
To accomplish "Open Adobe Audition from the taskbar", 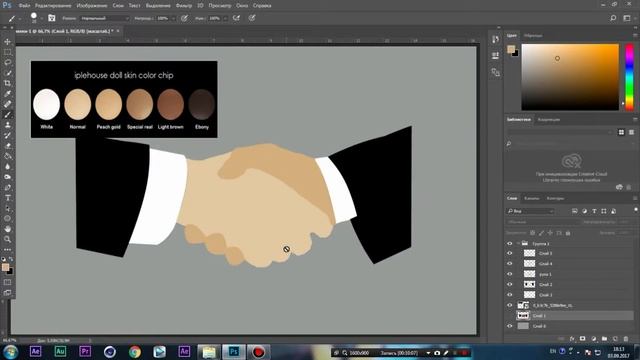I will click(60, 351).
